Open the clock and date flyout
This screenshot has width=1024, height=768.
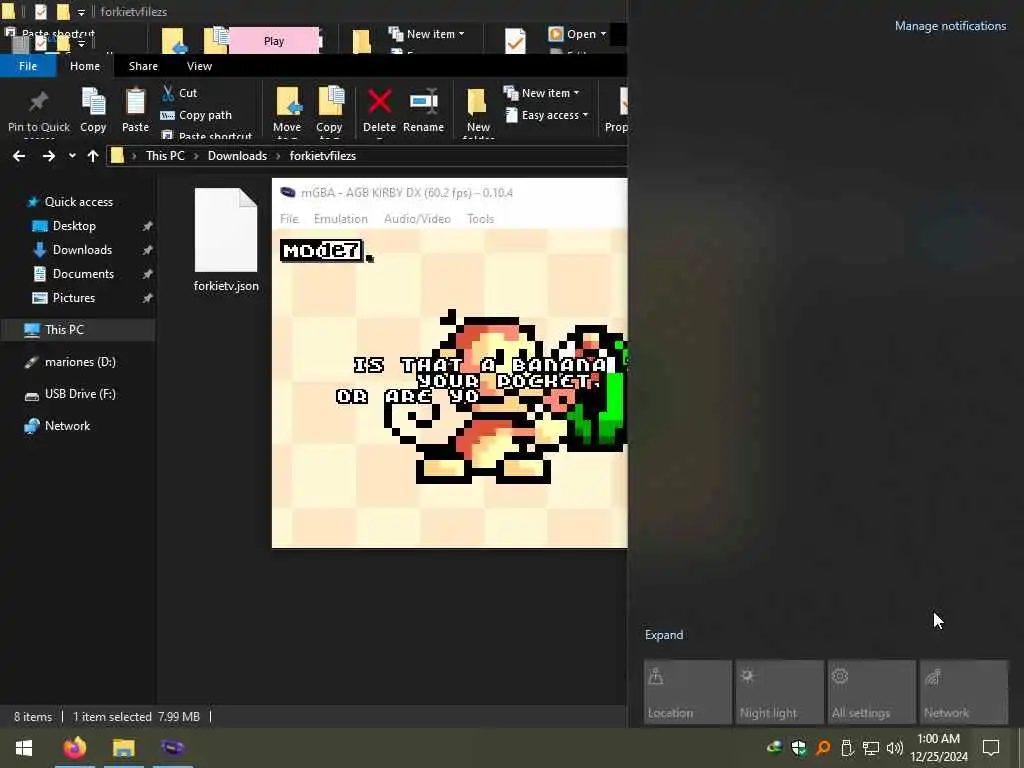click(938, 748)
